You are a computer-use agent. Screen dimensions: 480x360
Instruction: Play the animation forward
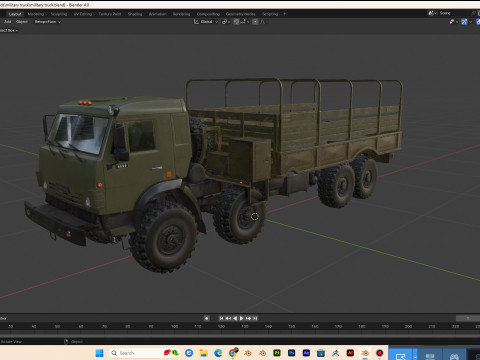[242, 318]
